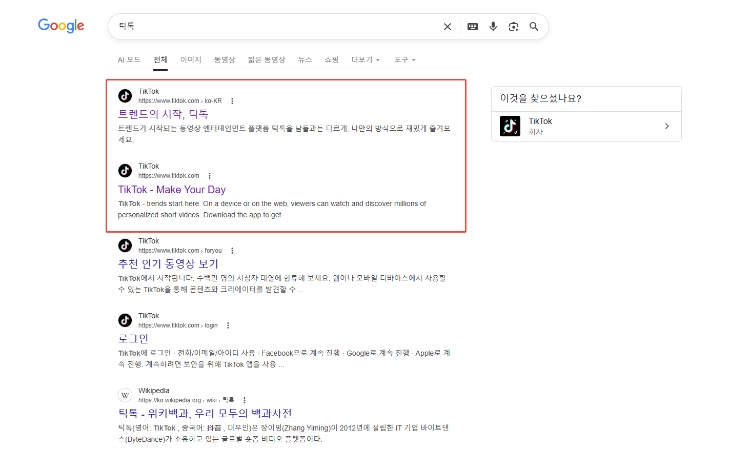This screenshot has width=750, height=450.
Task: Open the three-dot menu beside the foryou URL
Action: (x=232, y=251)
